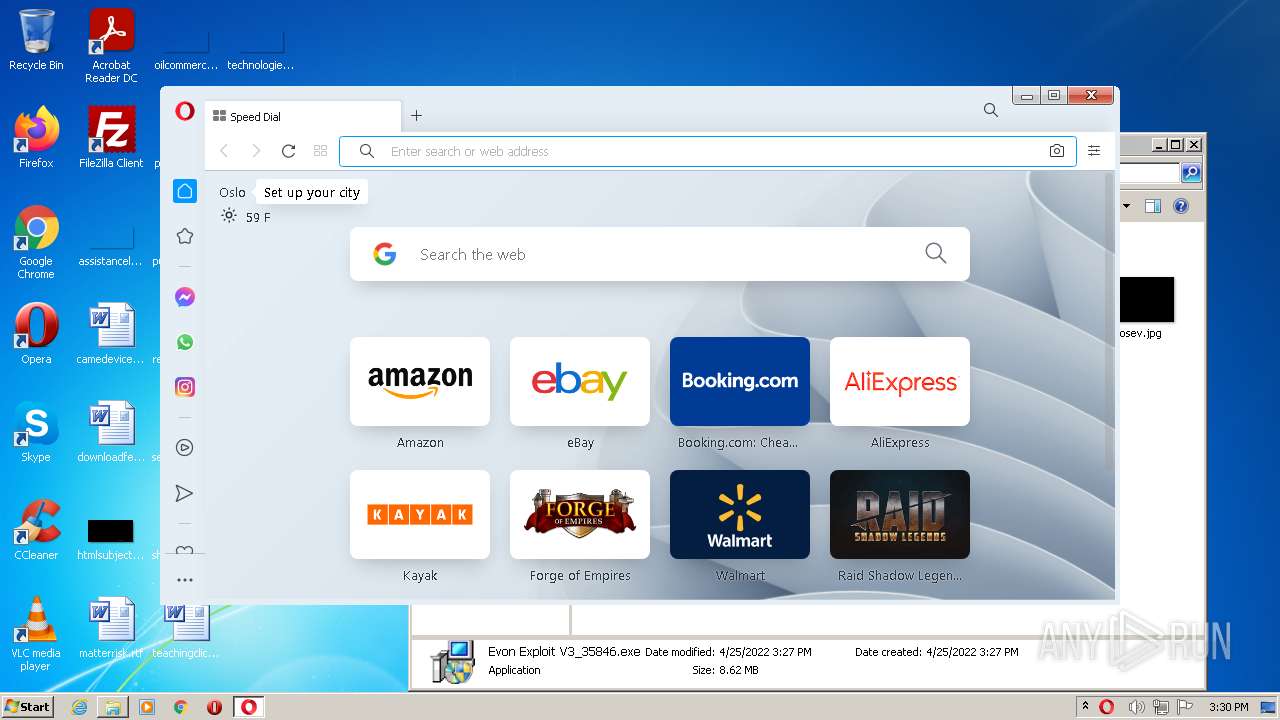The image size is (1280, 720).
Task: Open Messenger in Opera sidebar
Action: tap(185, 297)
